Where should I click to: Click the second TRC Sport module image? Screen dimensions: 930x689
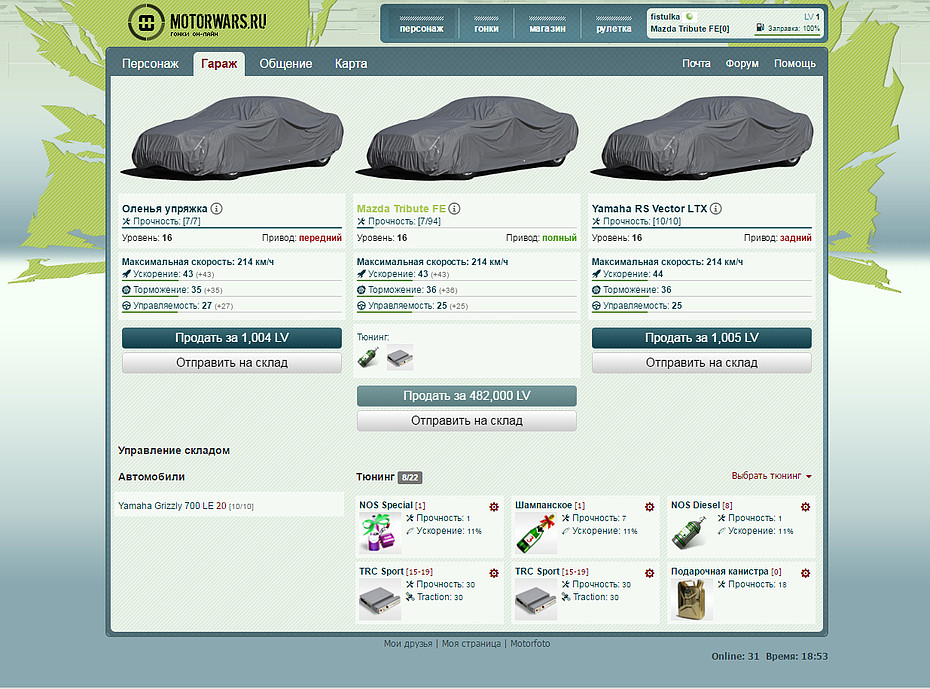coord(536,599)
